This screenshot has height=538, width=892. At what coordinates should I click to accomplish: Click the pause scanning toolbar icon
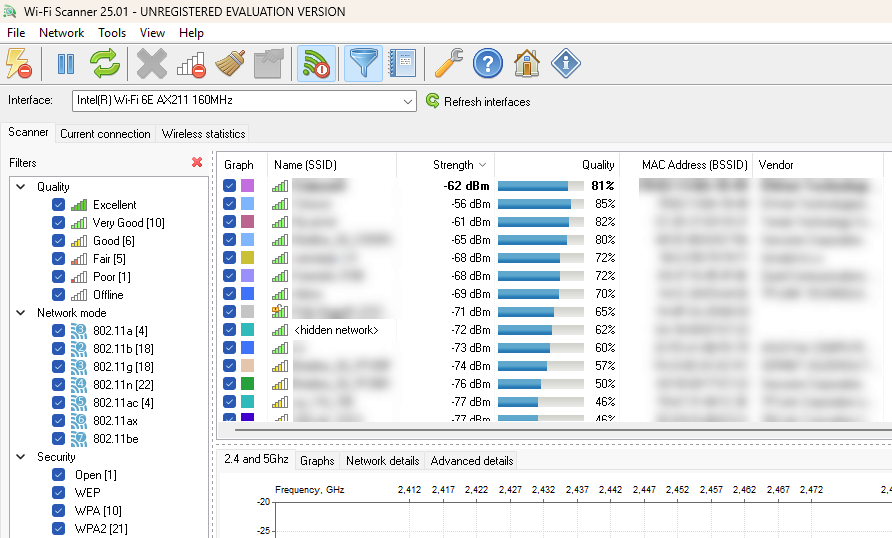click(66, 65)
